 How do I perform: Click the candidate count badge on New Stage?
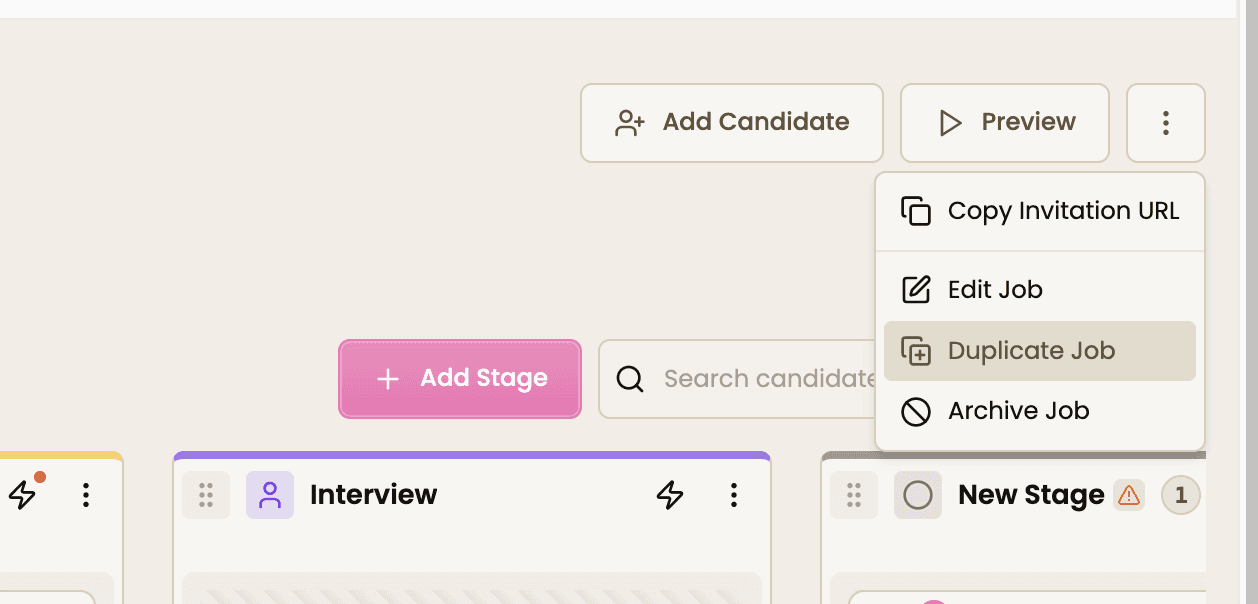click(1181, 495)
